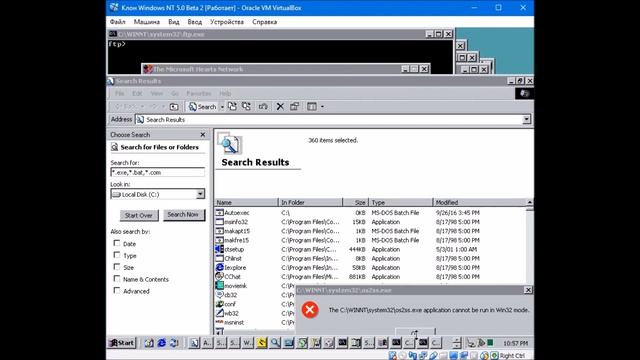Select the moviemk file icon
The height and width of the screenshot is (360, 640).
pos(220,286)
